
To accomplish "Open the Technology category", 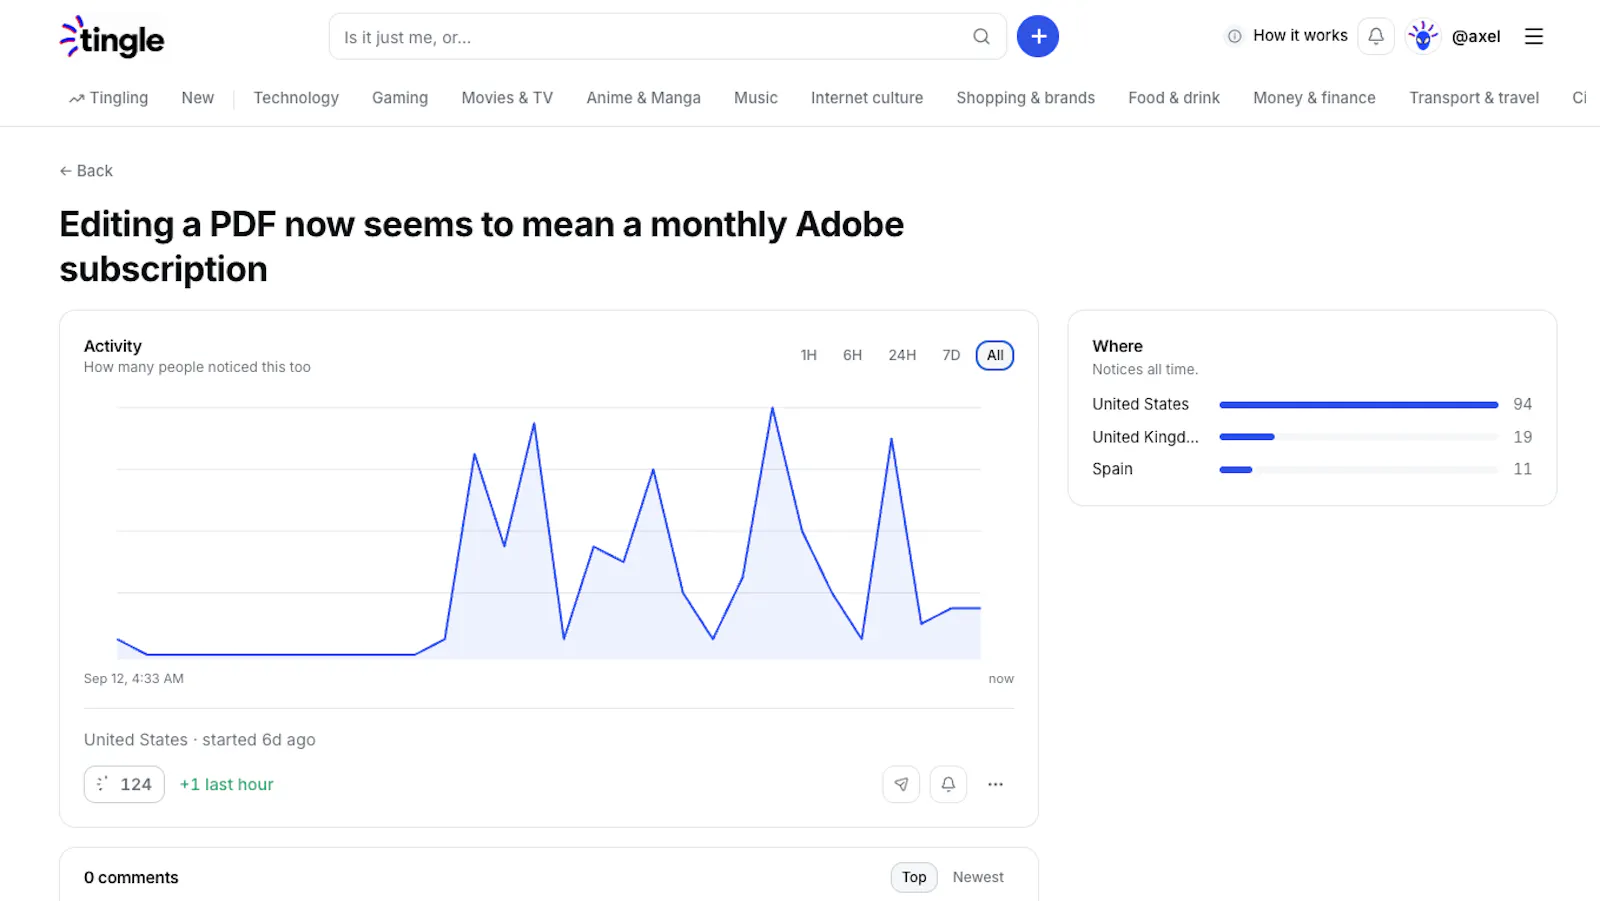I will (x=296, y=98).
